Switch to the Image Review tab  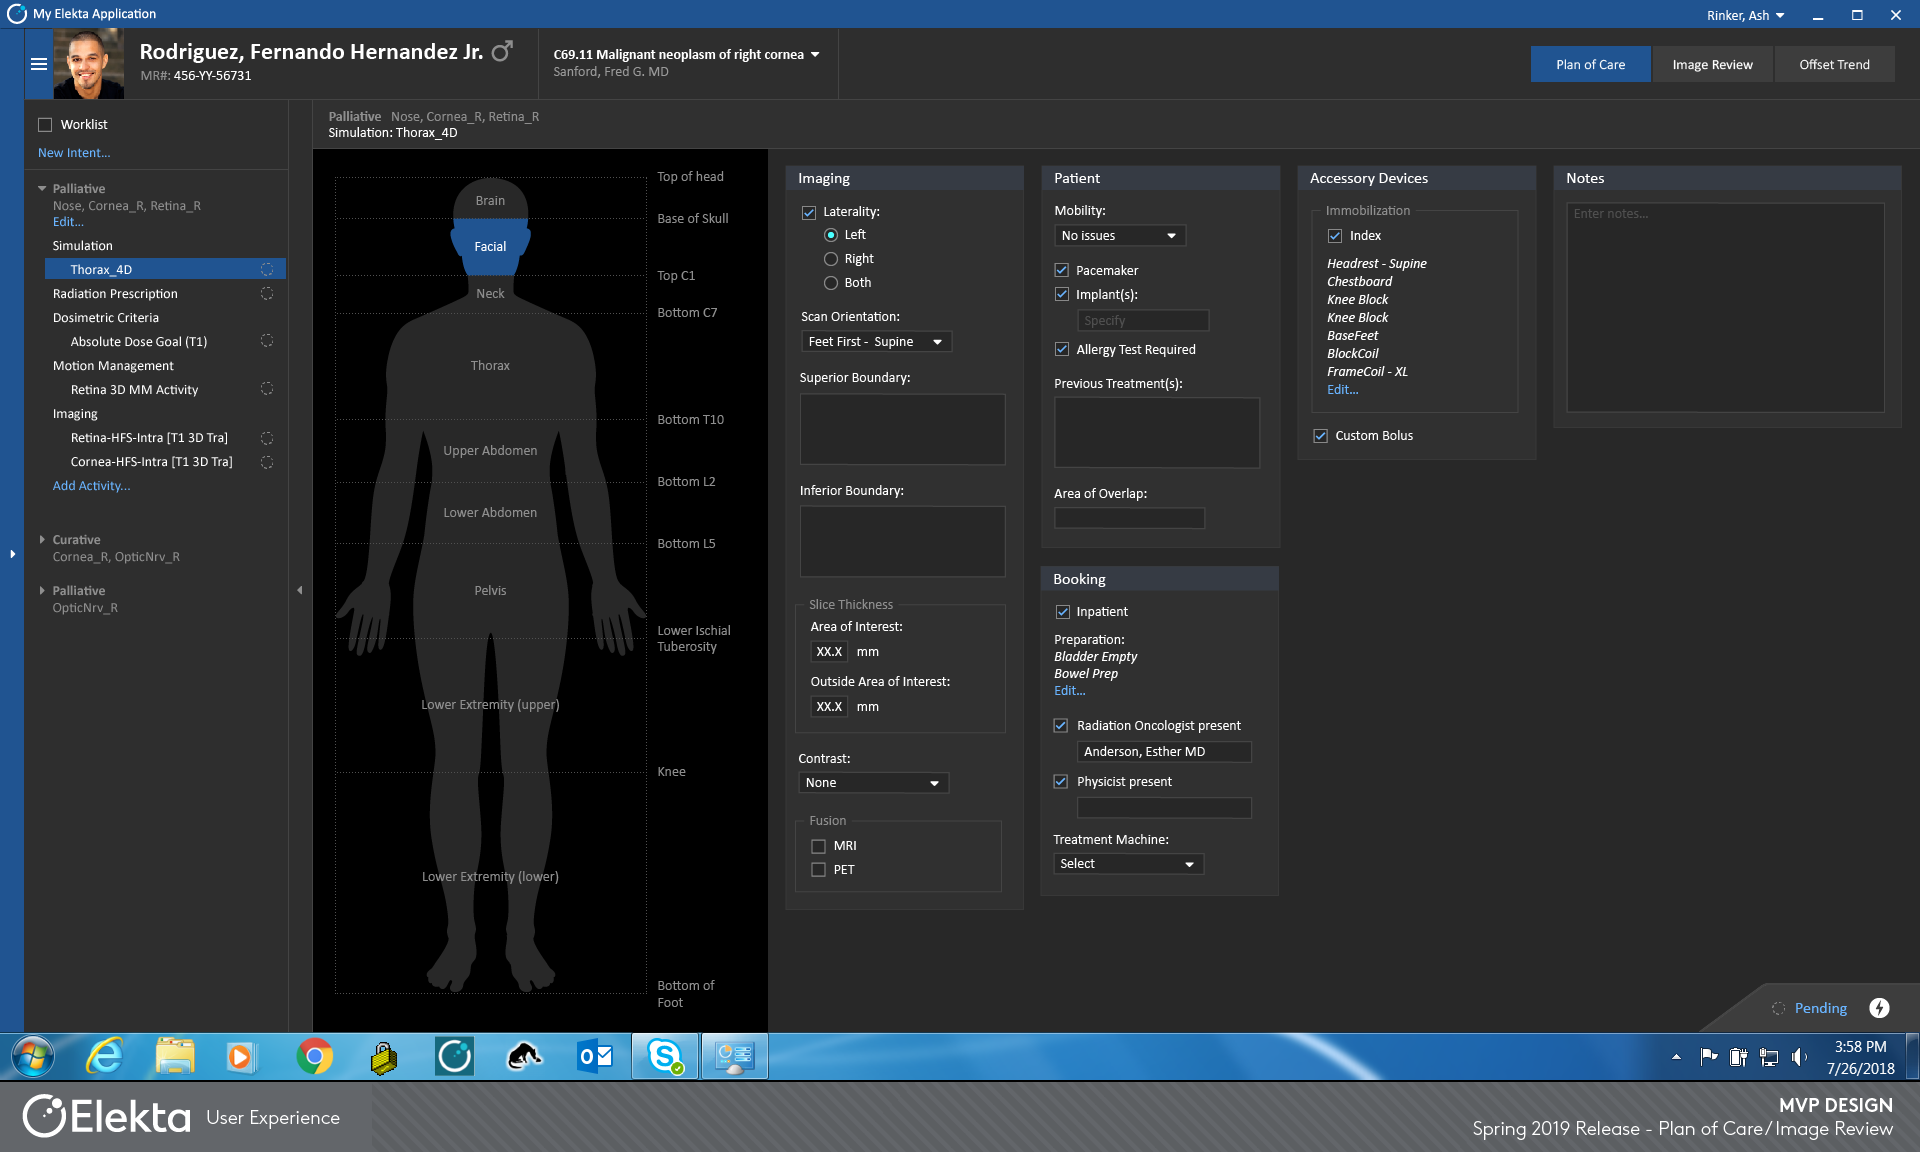click(1712, 63)
